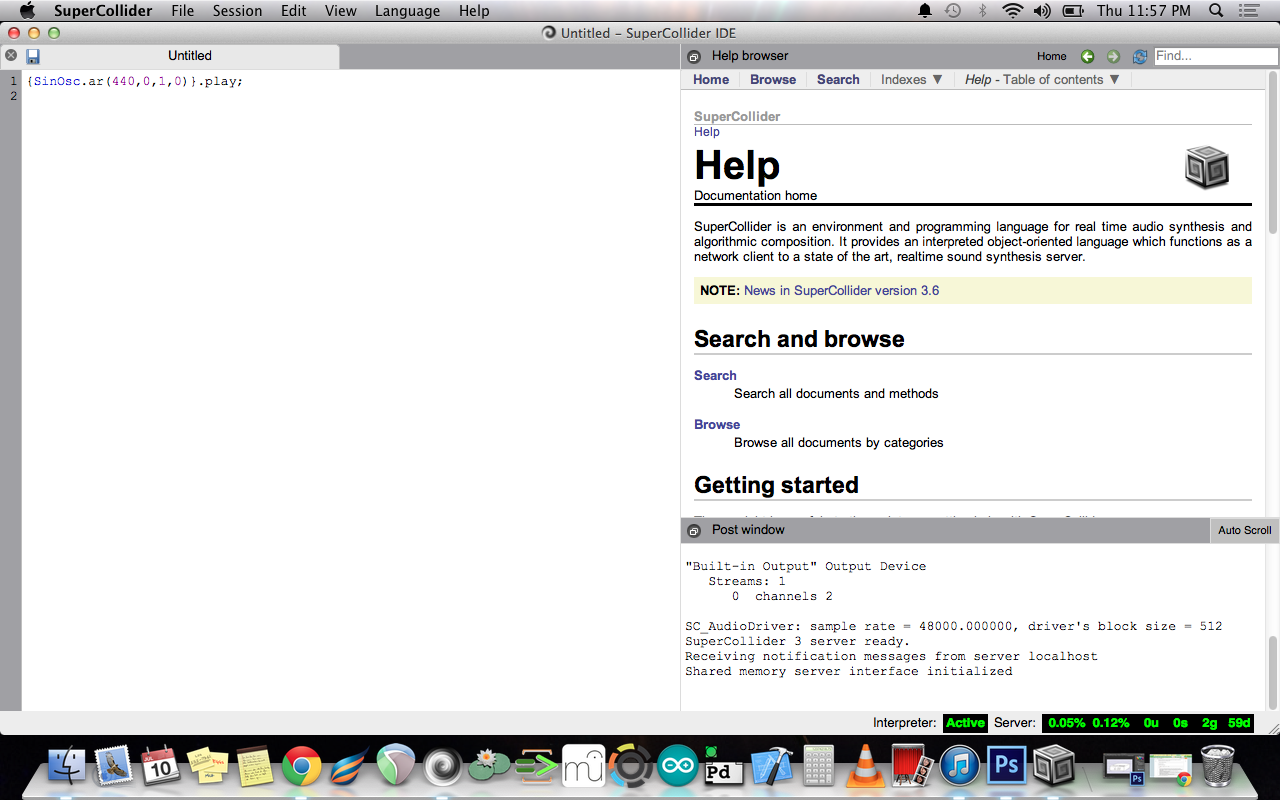Reload the Help browser page
Image resolution: width=1280 pixels, height=800 pixels.
point(1139,57)
